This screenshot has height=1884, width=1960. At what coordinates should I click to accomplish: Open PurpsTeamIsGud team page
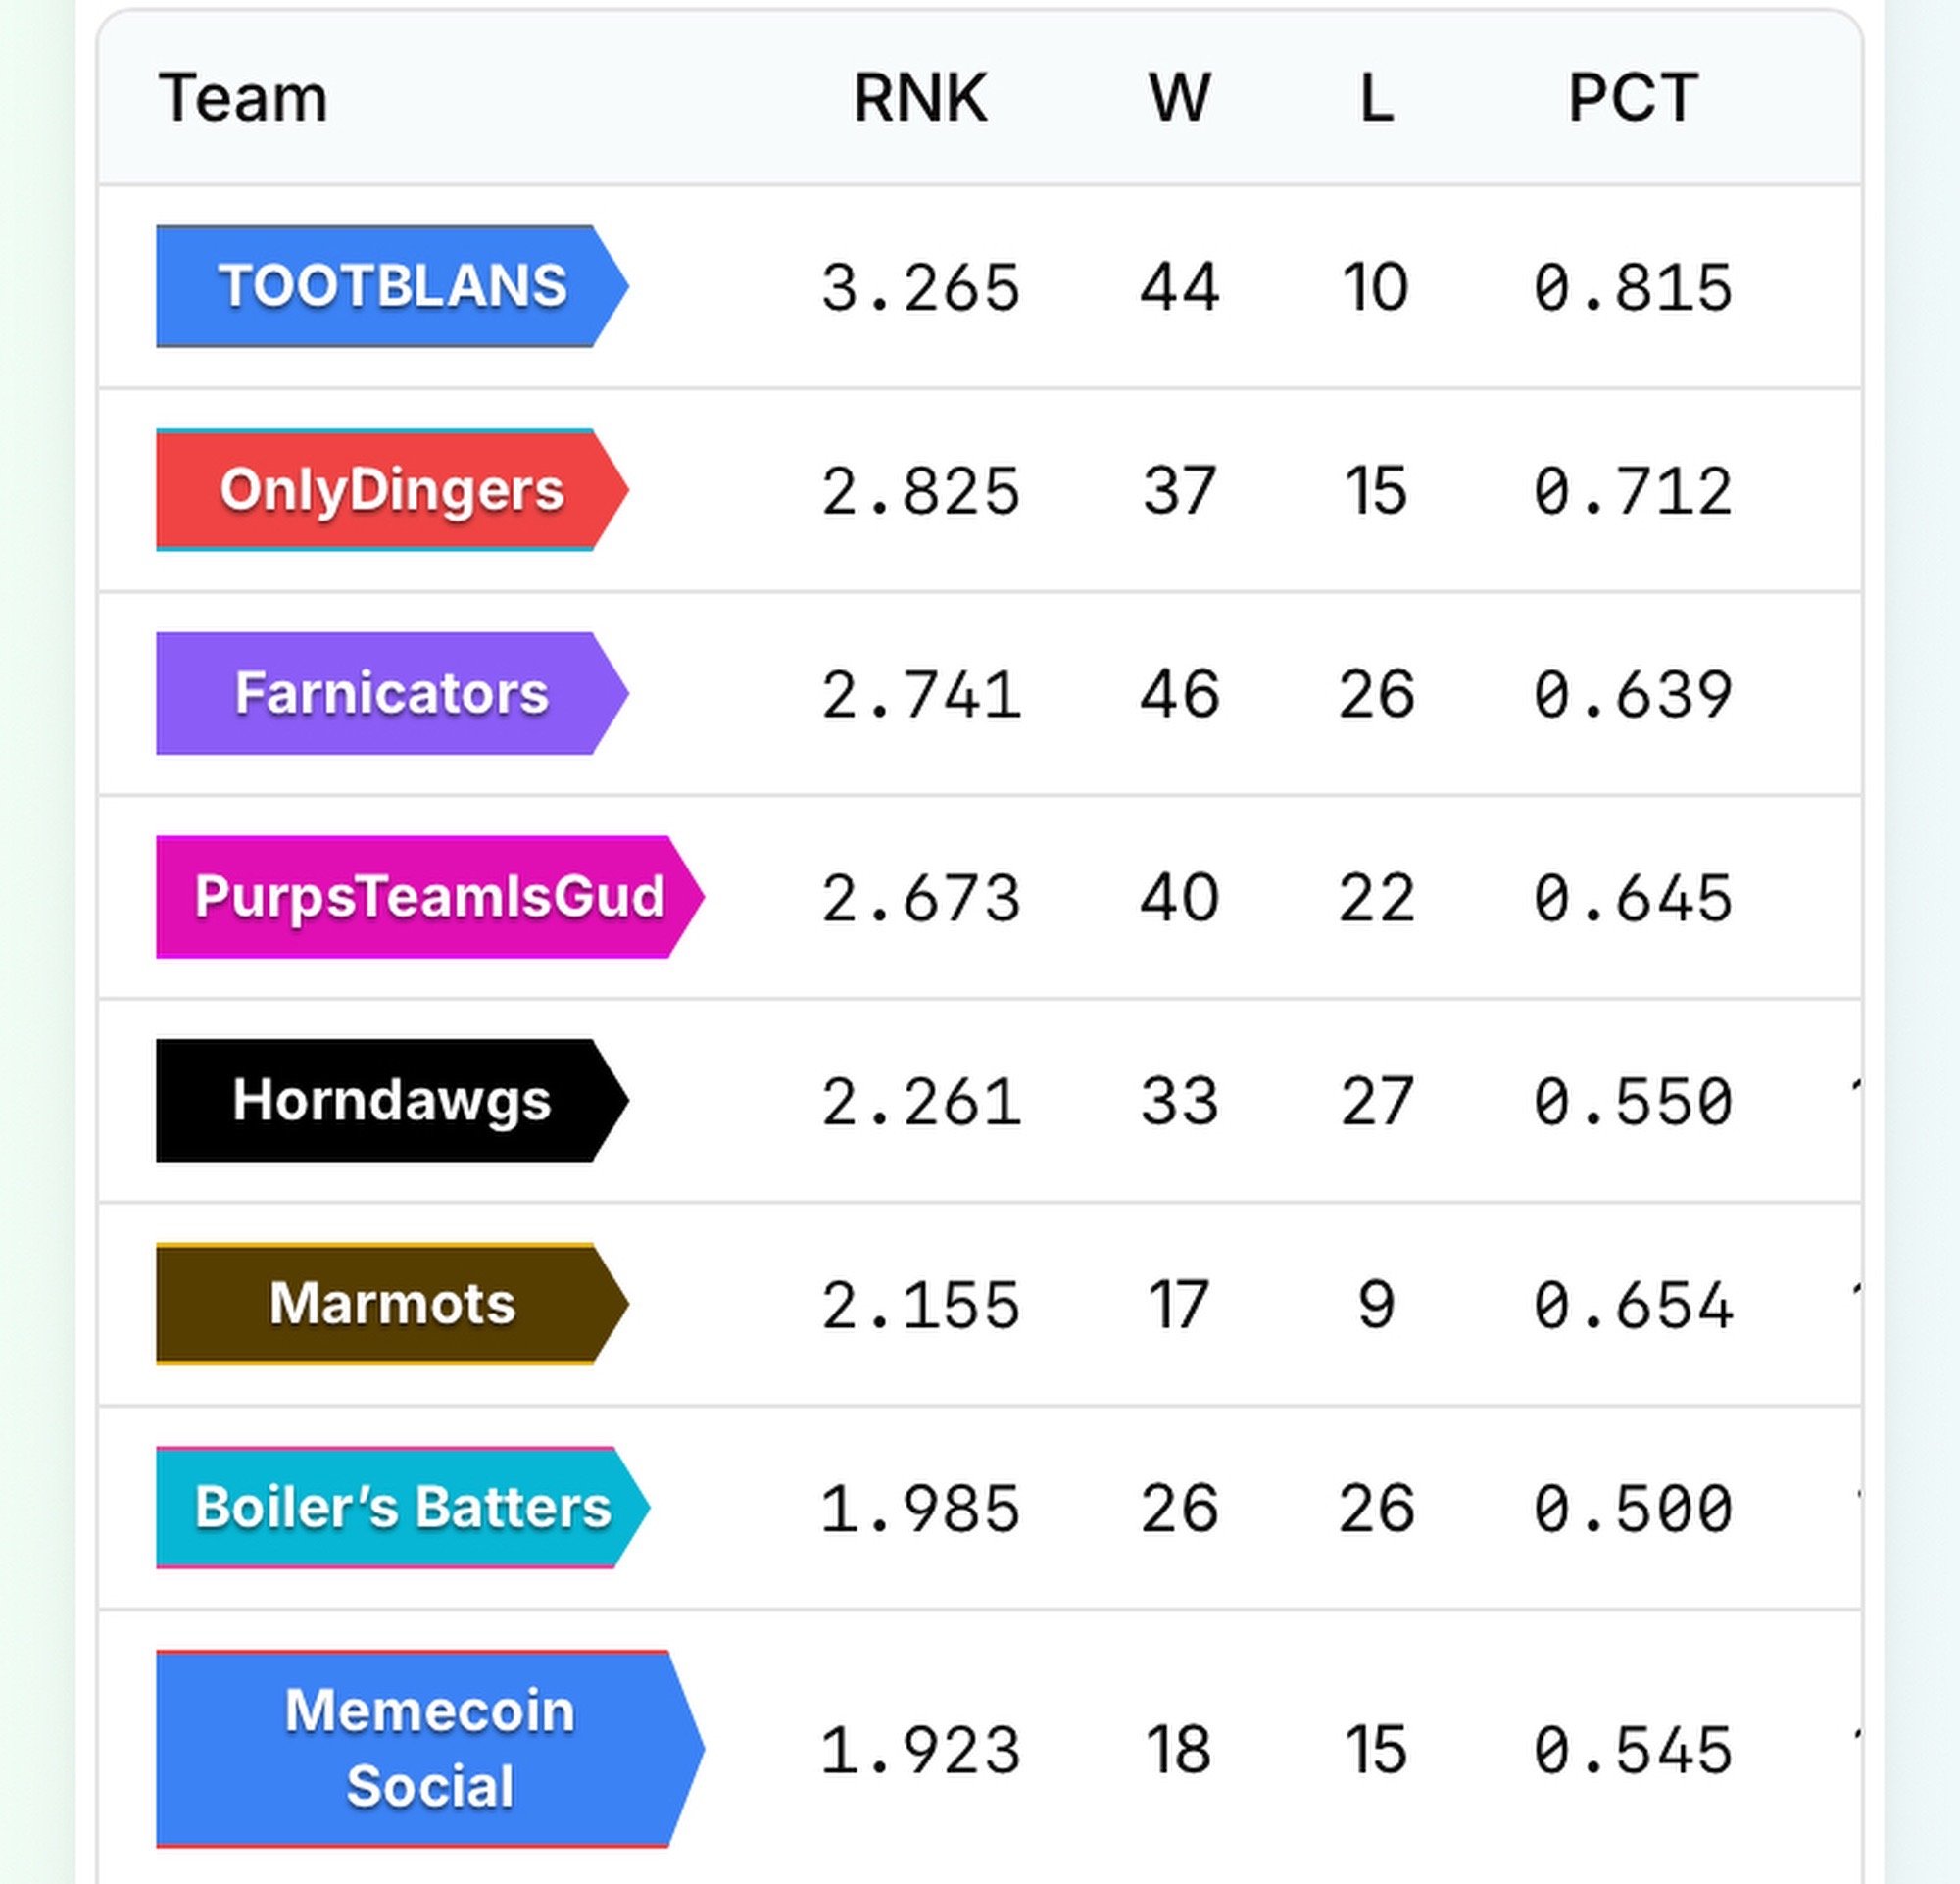tap(428, 897)
